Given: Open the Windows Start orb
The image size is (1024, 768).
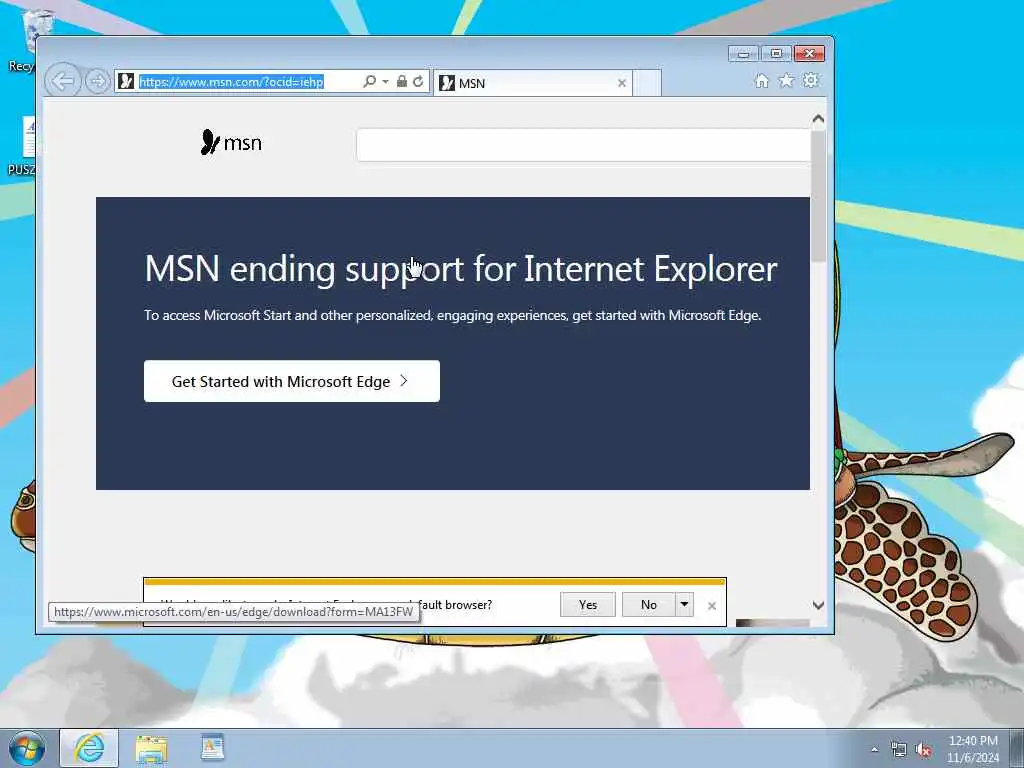Looking at the screenshot, I should [x=27, y=748].
